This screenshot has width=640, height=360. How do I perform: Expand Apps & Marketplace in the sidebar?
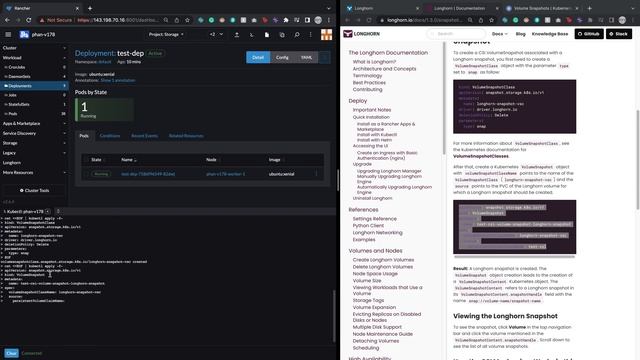point(64,123)
